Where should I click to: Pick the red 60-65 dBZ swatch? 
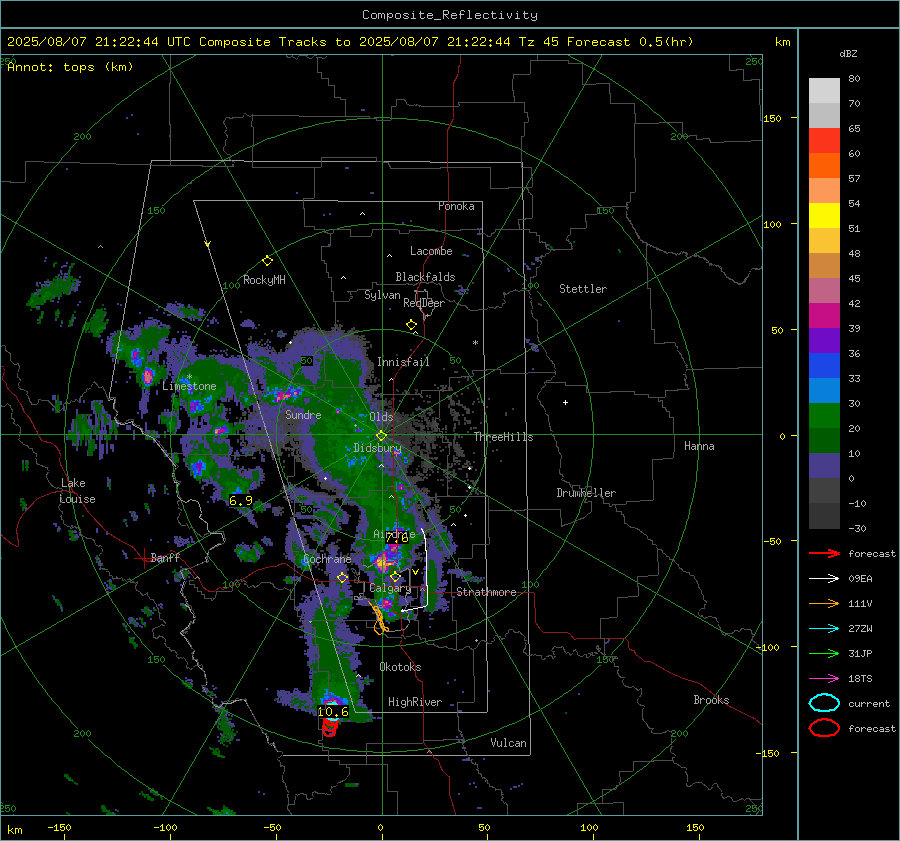click(824, 141)
